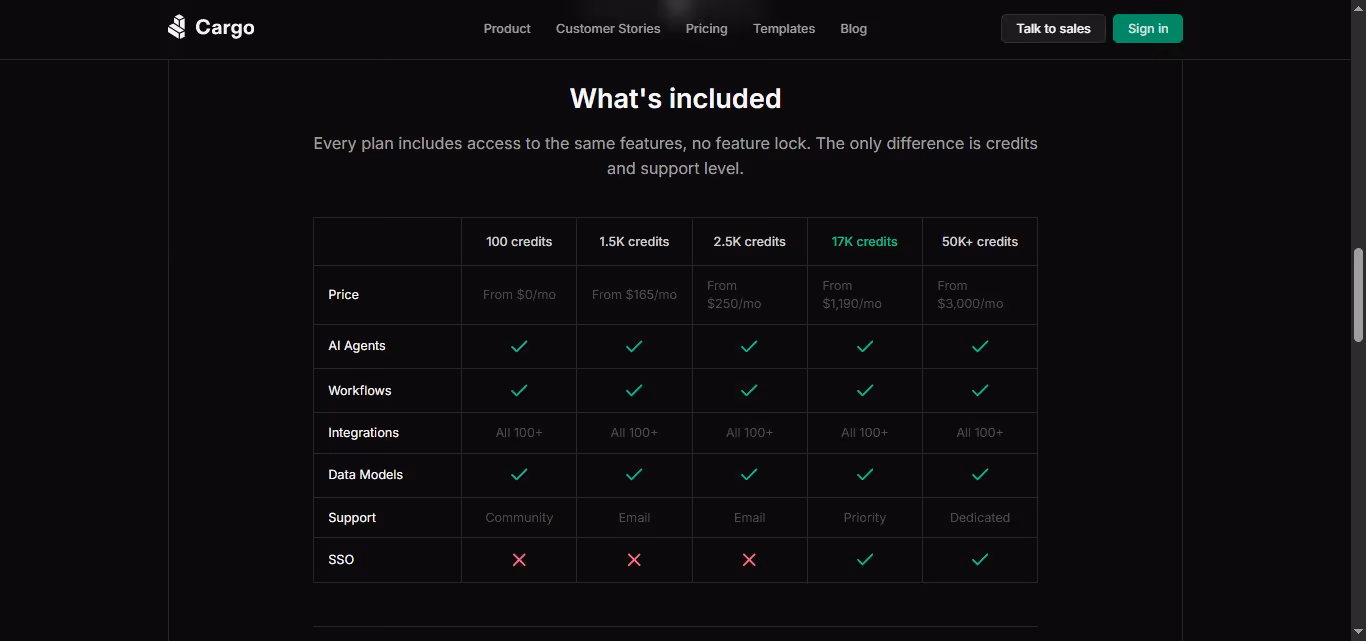Click the Data Models row label
Viewport: 1366px width, 641px height.
pyautogui.click(x=365, y=475)
